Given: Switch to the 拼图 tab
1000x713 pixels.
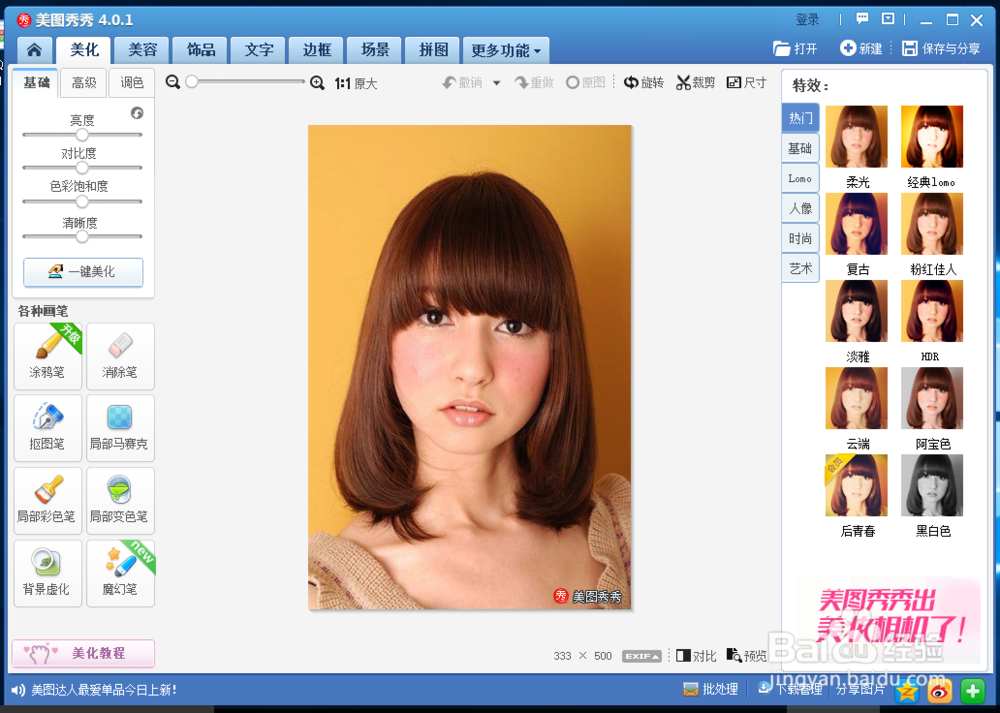Looking at the screenshot, I should click(x=433, y=50).
